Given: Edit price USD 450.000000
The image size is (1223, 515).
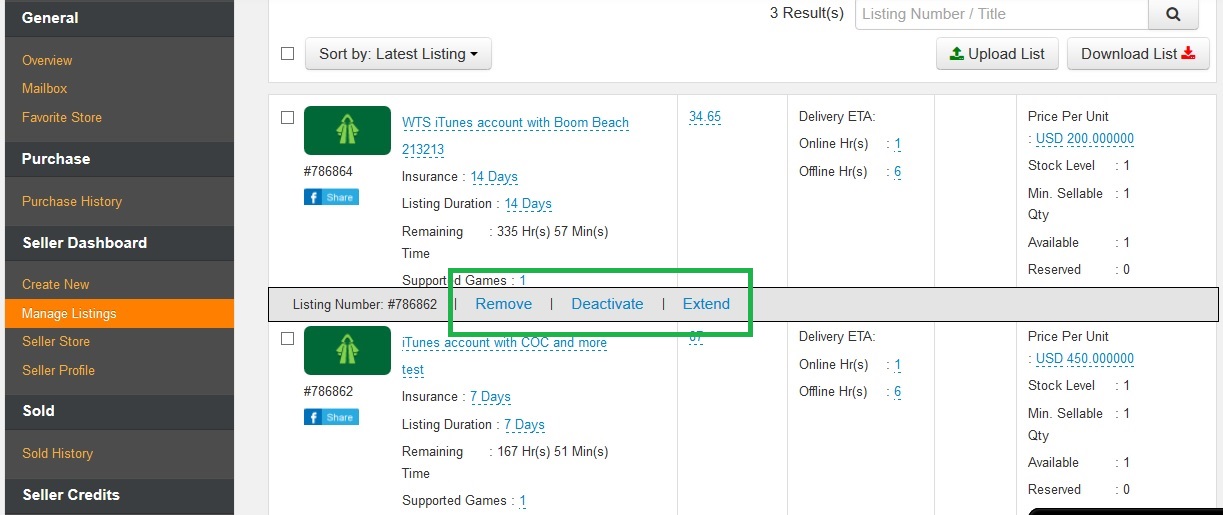Looking at the screenshot, I should tap(1085, 359).
